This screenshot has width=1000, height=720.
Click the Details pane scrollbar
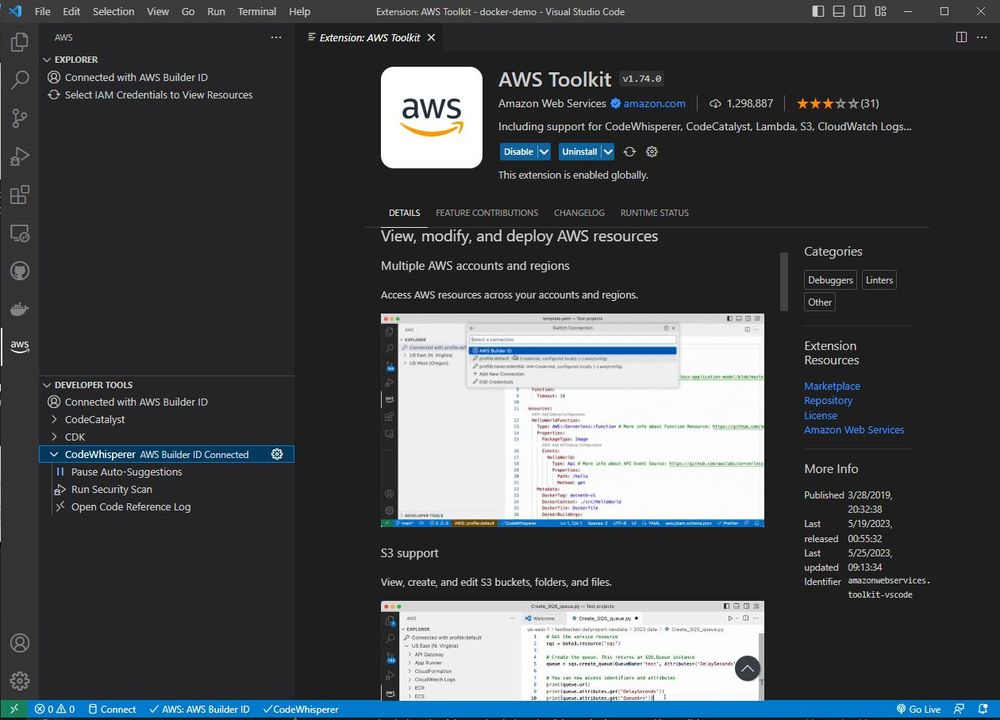pos(783,280)
